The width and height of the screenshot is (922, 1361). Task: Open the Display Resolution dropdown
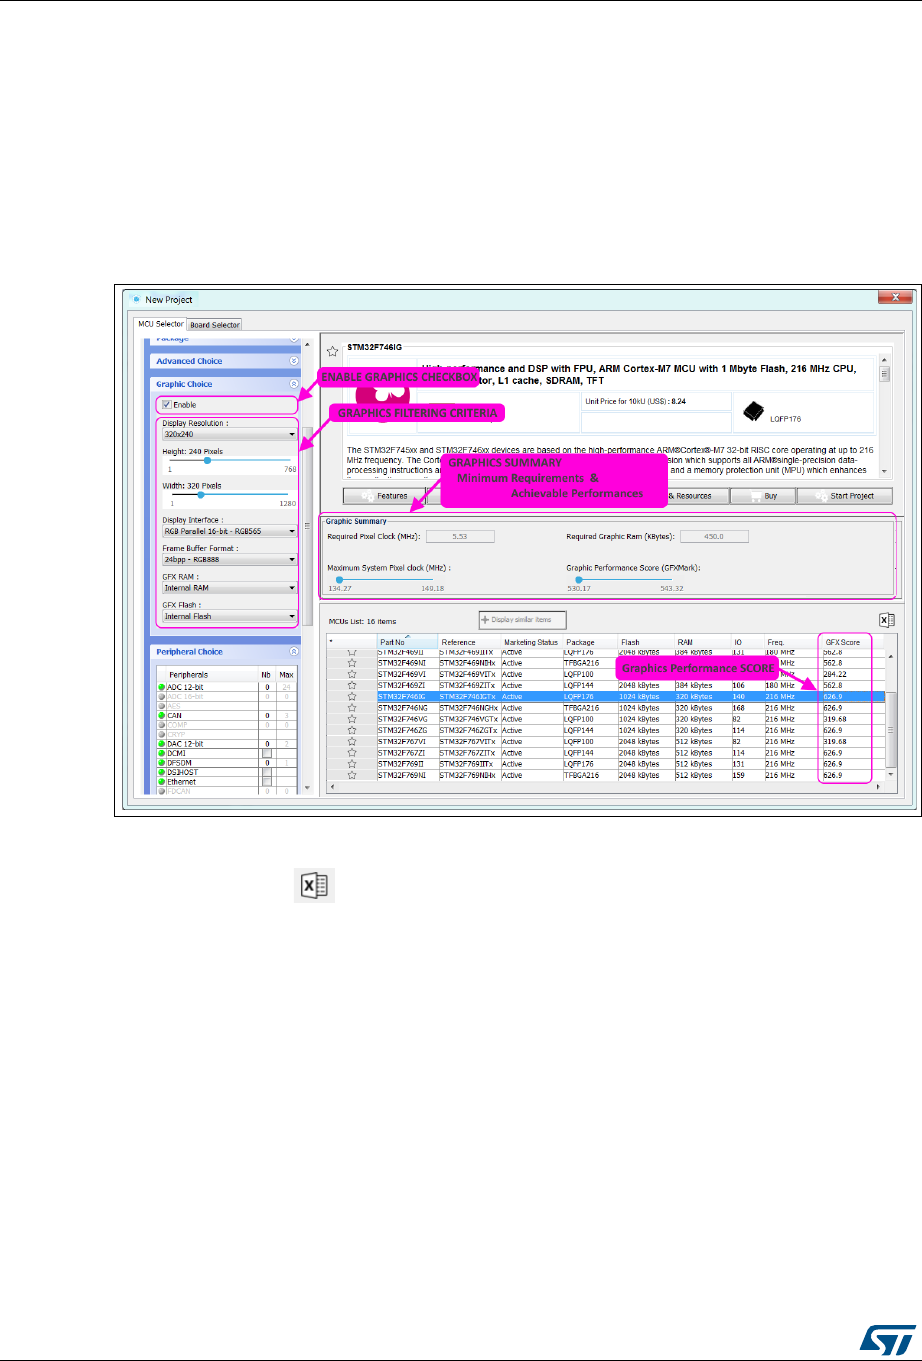229,435
